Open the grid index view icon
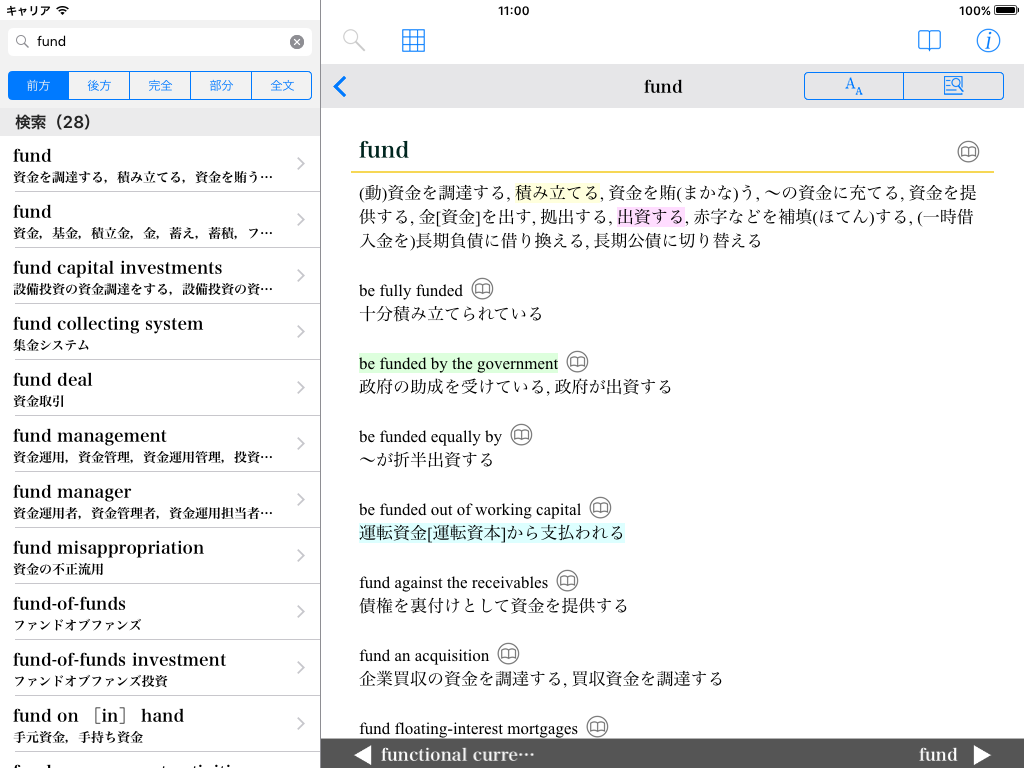Screen dimensions: 1024x768 [x=413, y=40]
